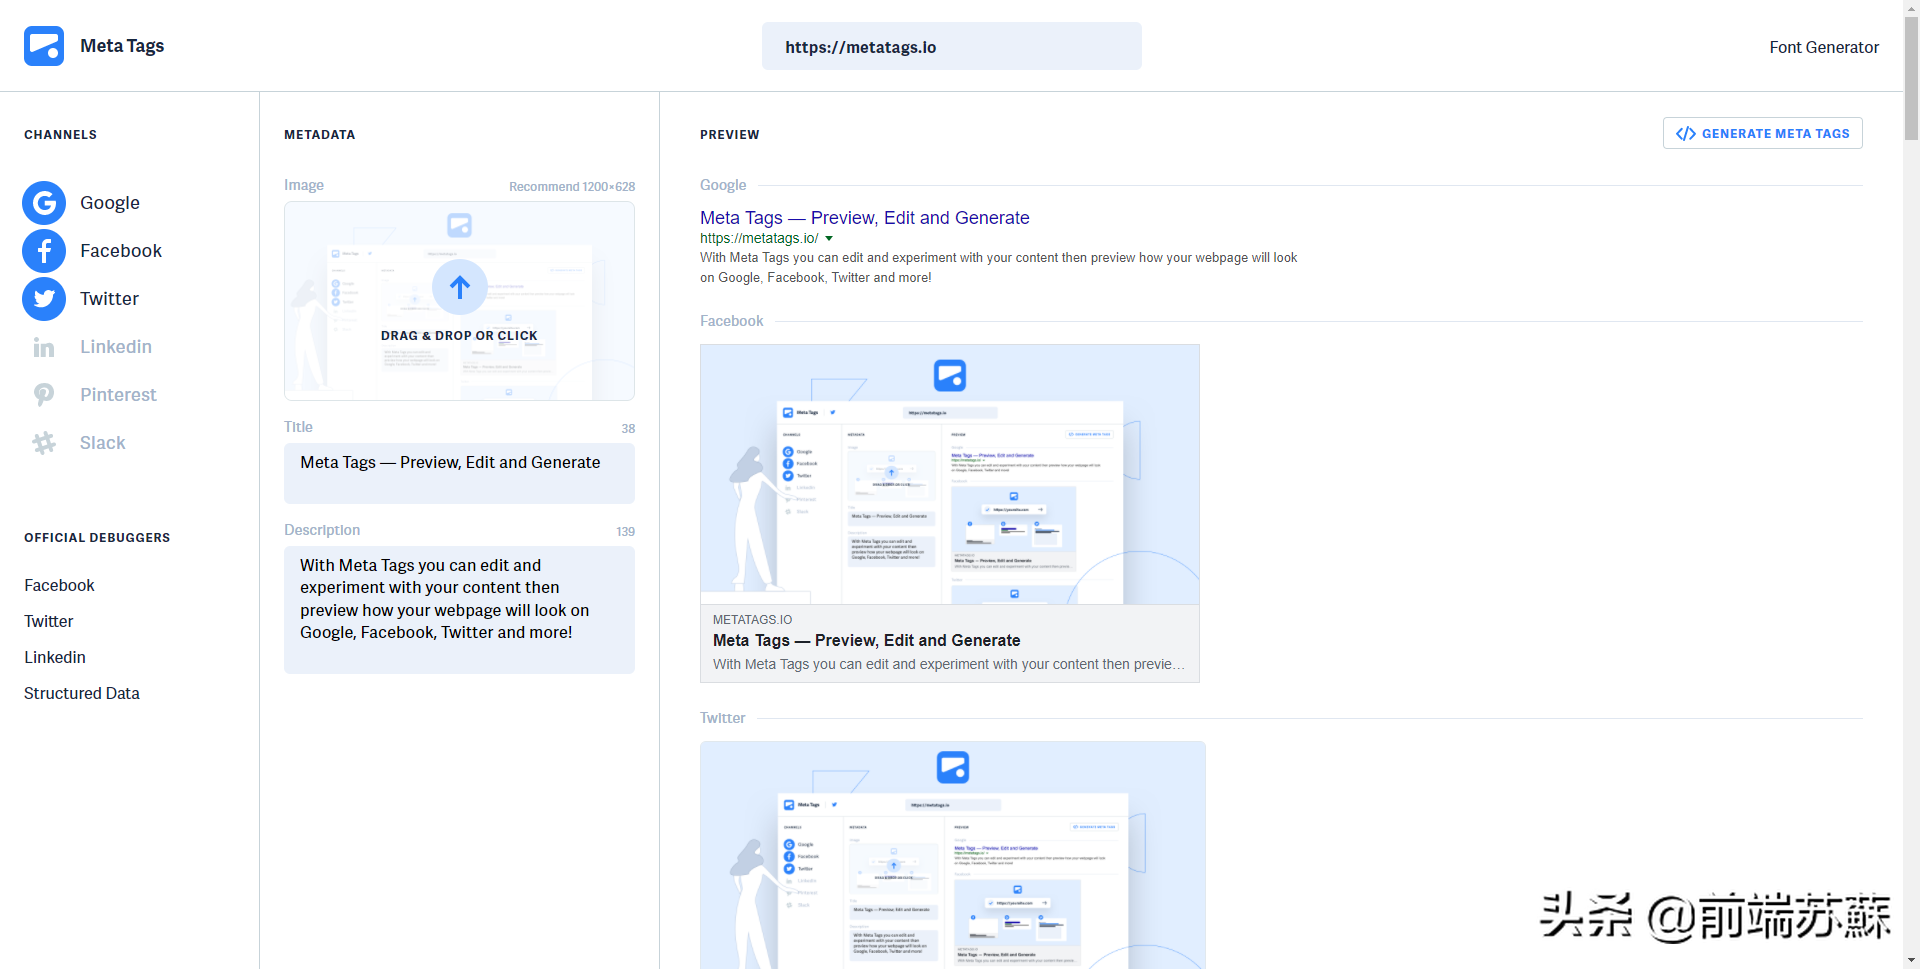This screenshot has height=969, width=1920.
Task: Click the Google preview description text
Action: 998,268
